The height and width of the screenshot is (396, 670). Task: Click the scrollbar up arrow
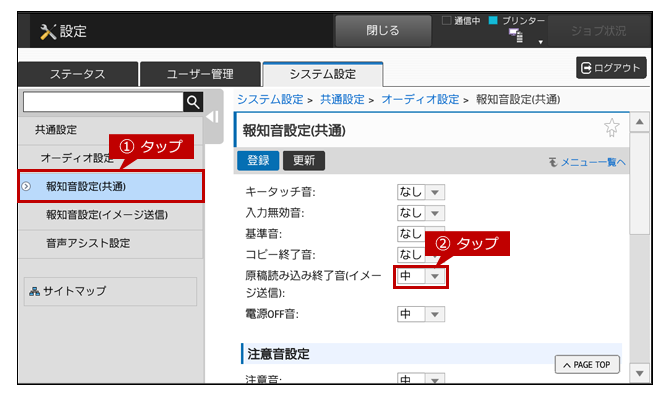[640, 122]
